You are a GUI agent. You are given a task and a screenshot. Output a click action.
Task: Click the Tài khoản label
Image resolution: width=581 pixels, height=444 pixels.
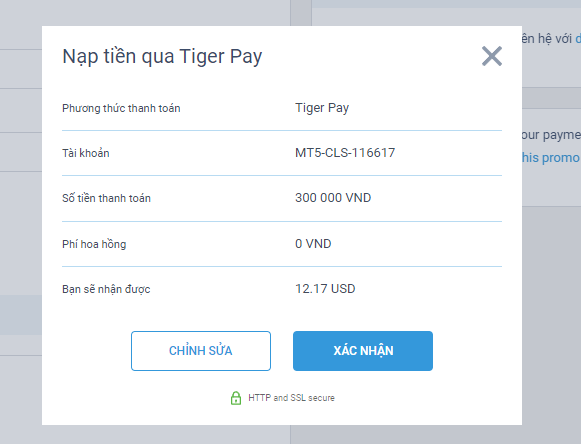[x=86, y=153]
